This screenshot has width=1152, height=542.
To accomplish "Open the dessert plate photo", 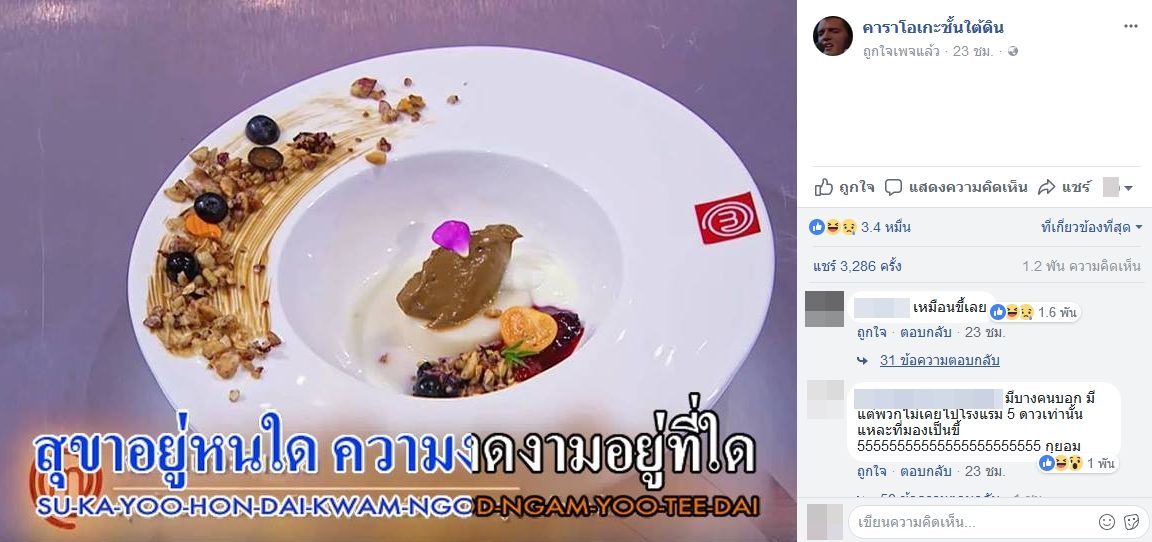I will point(398,271).
